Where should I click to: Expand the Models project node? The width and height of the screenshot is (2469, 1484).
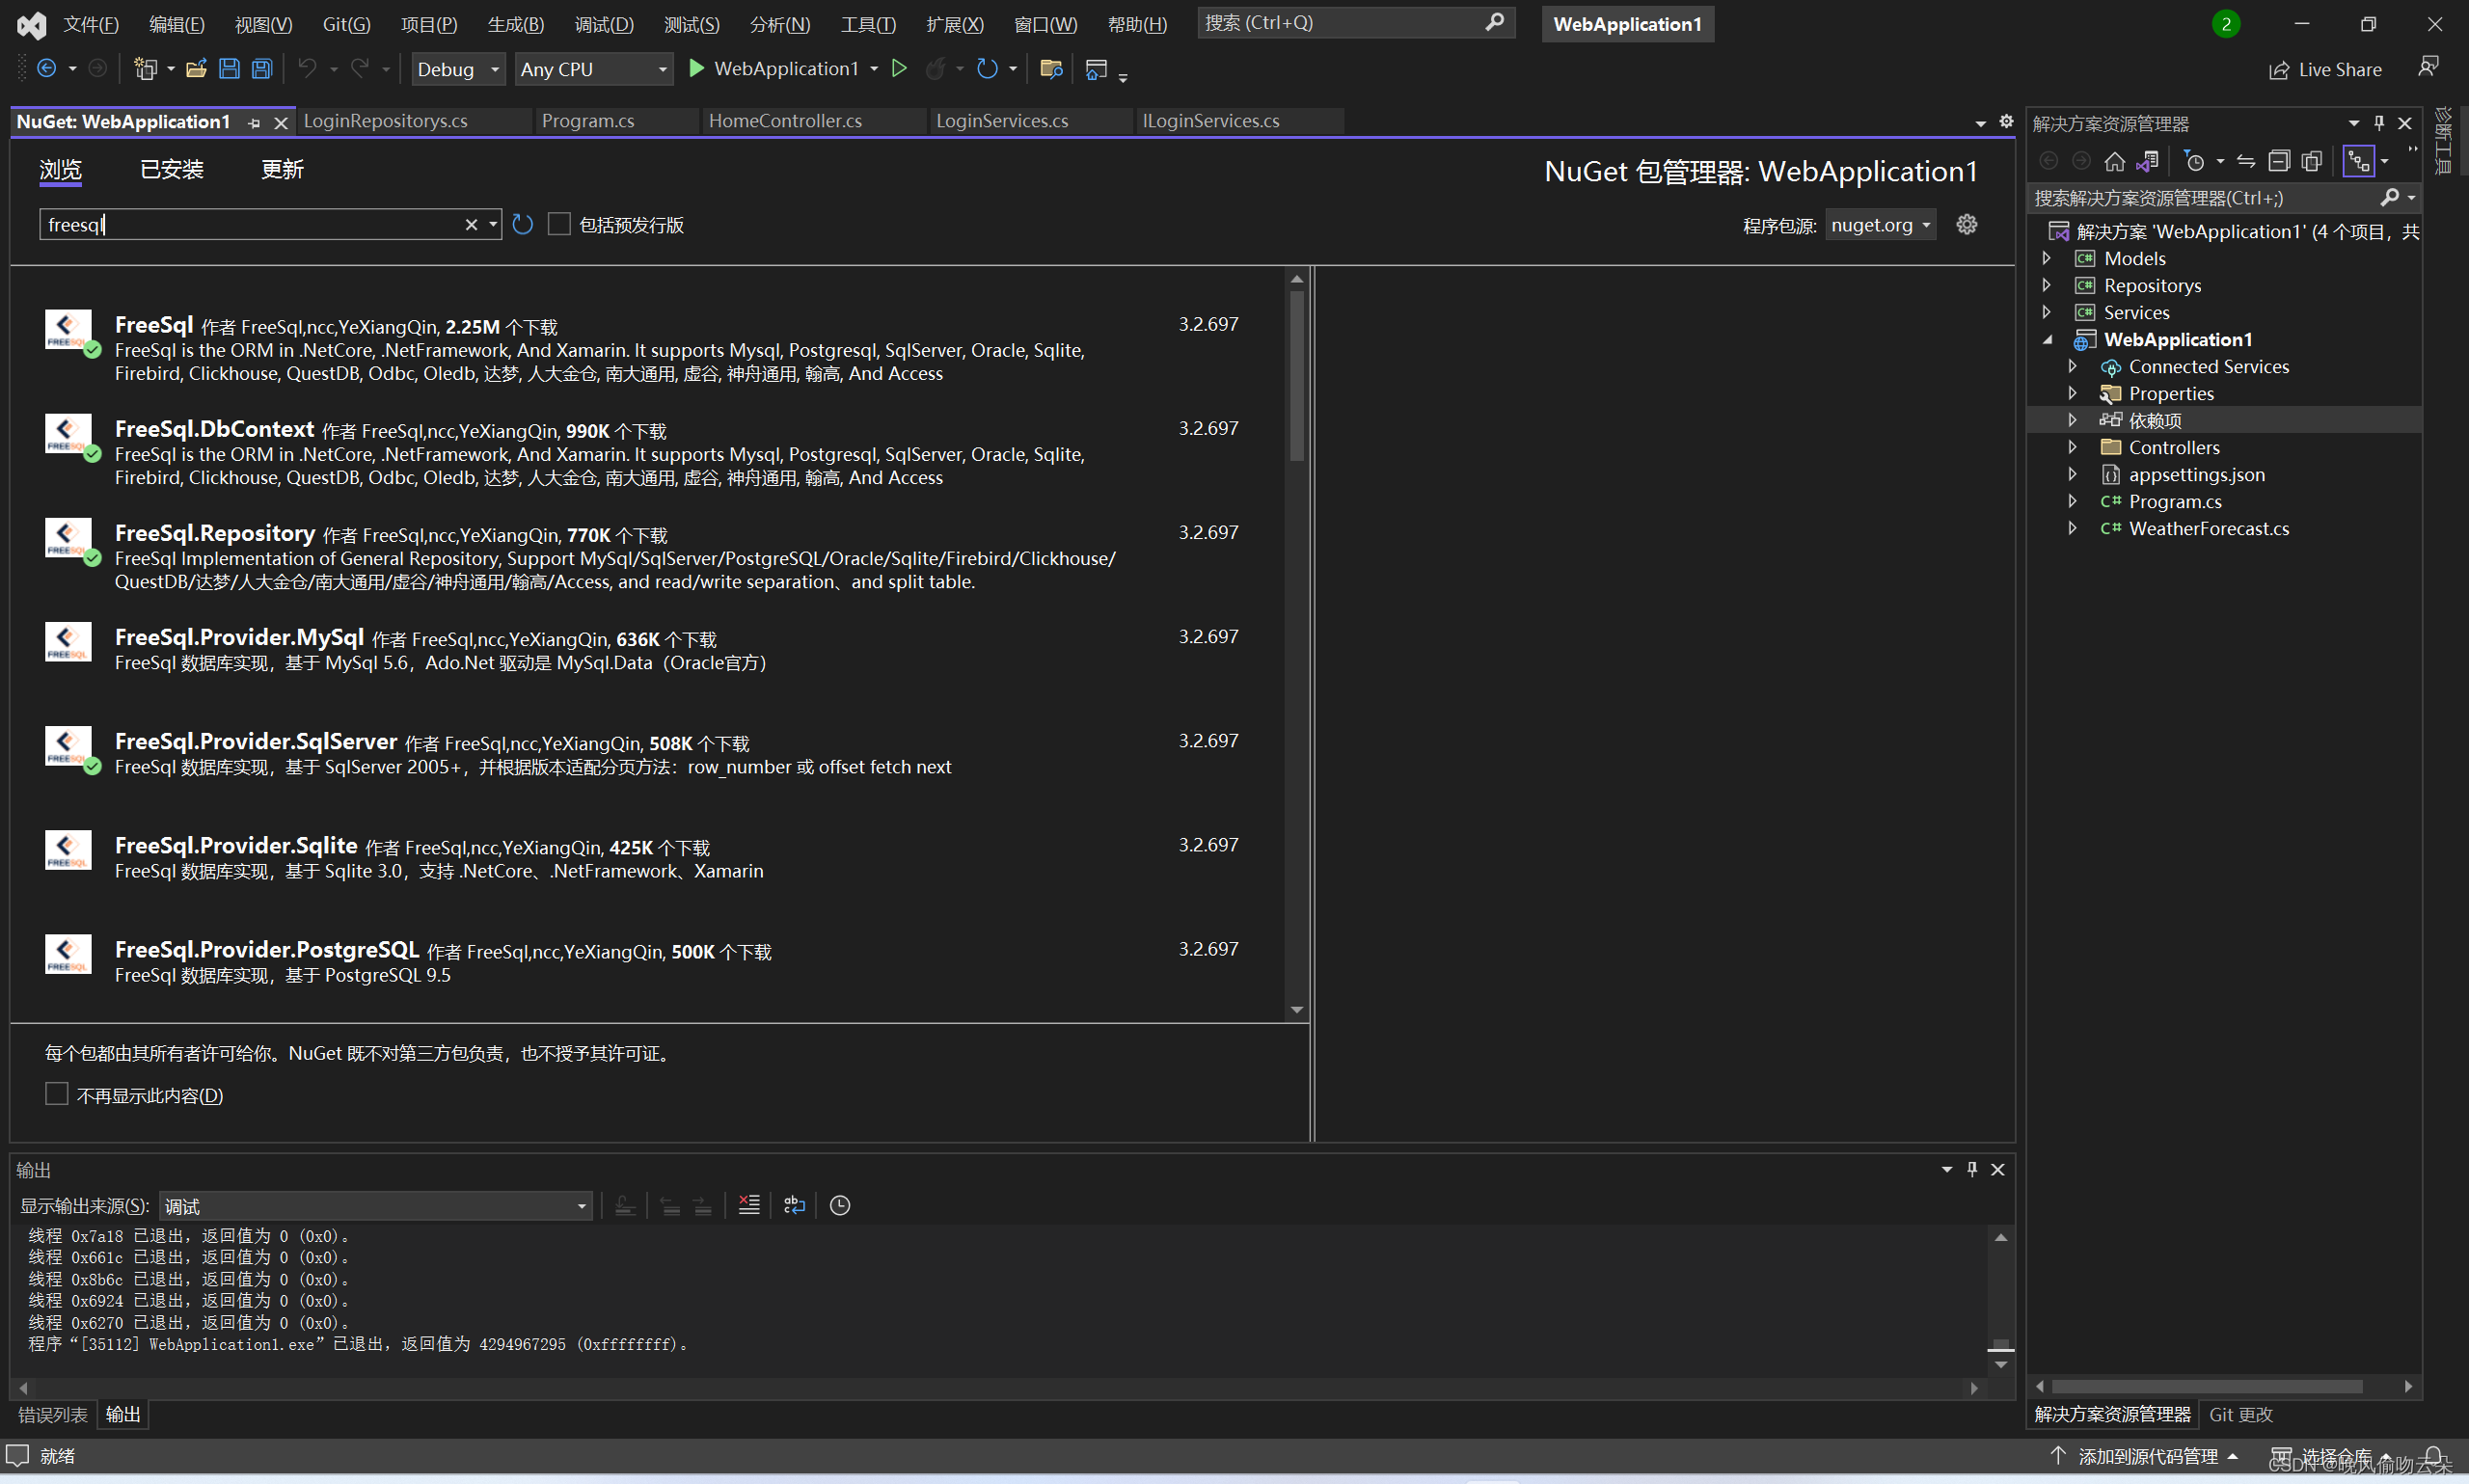coord(2046,258)
